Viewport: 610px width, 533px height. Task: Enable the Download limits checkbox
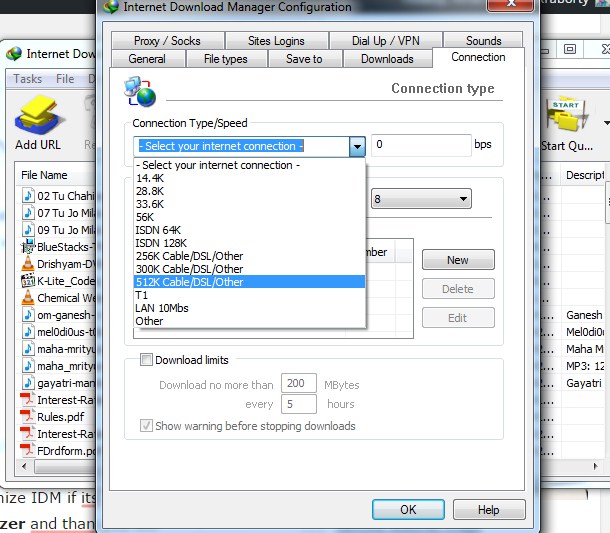click(x=146, y=359)
